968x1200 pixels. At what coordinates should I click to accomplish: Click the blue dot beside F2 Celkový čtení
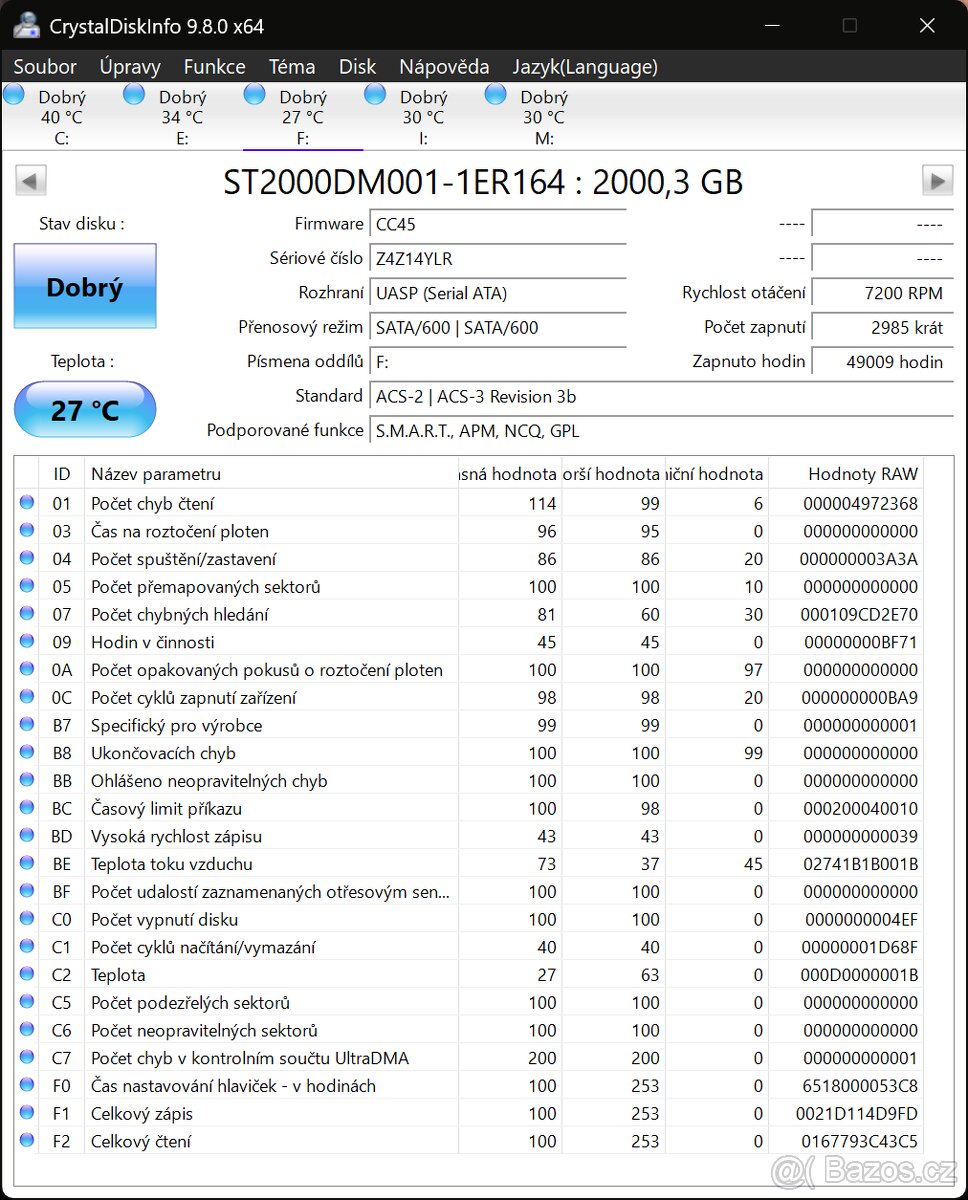tap(26, 1141)
